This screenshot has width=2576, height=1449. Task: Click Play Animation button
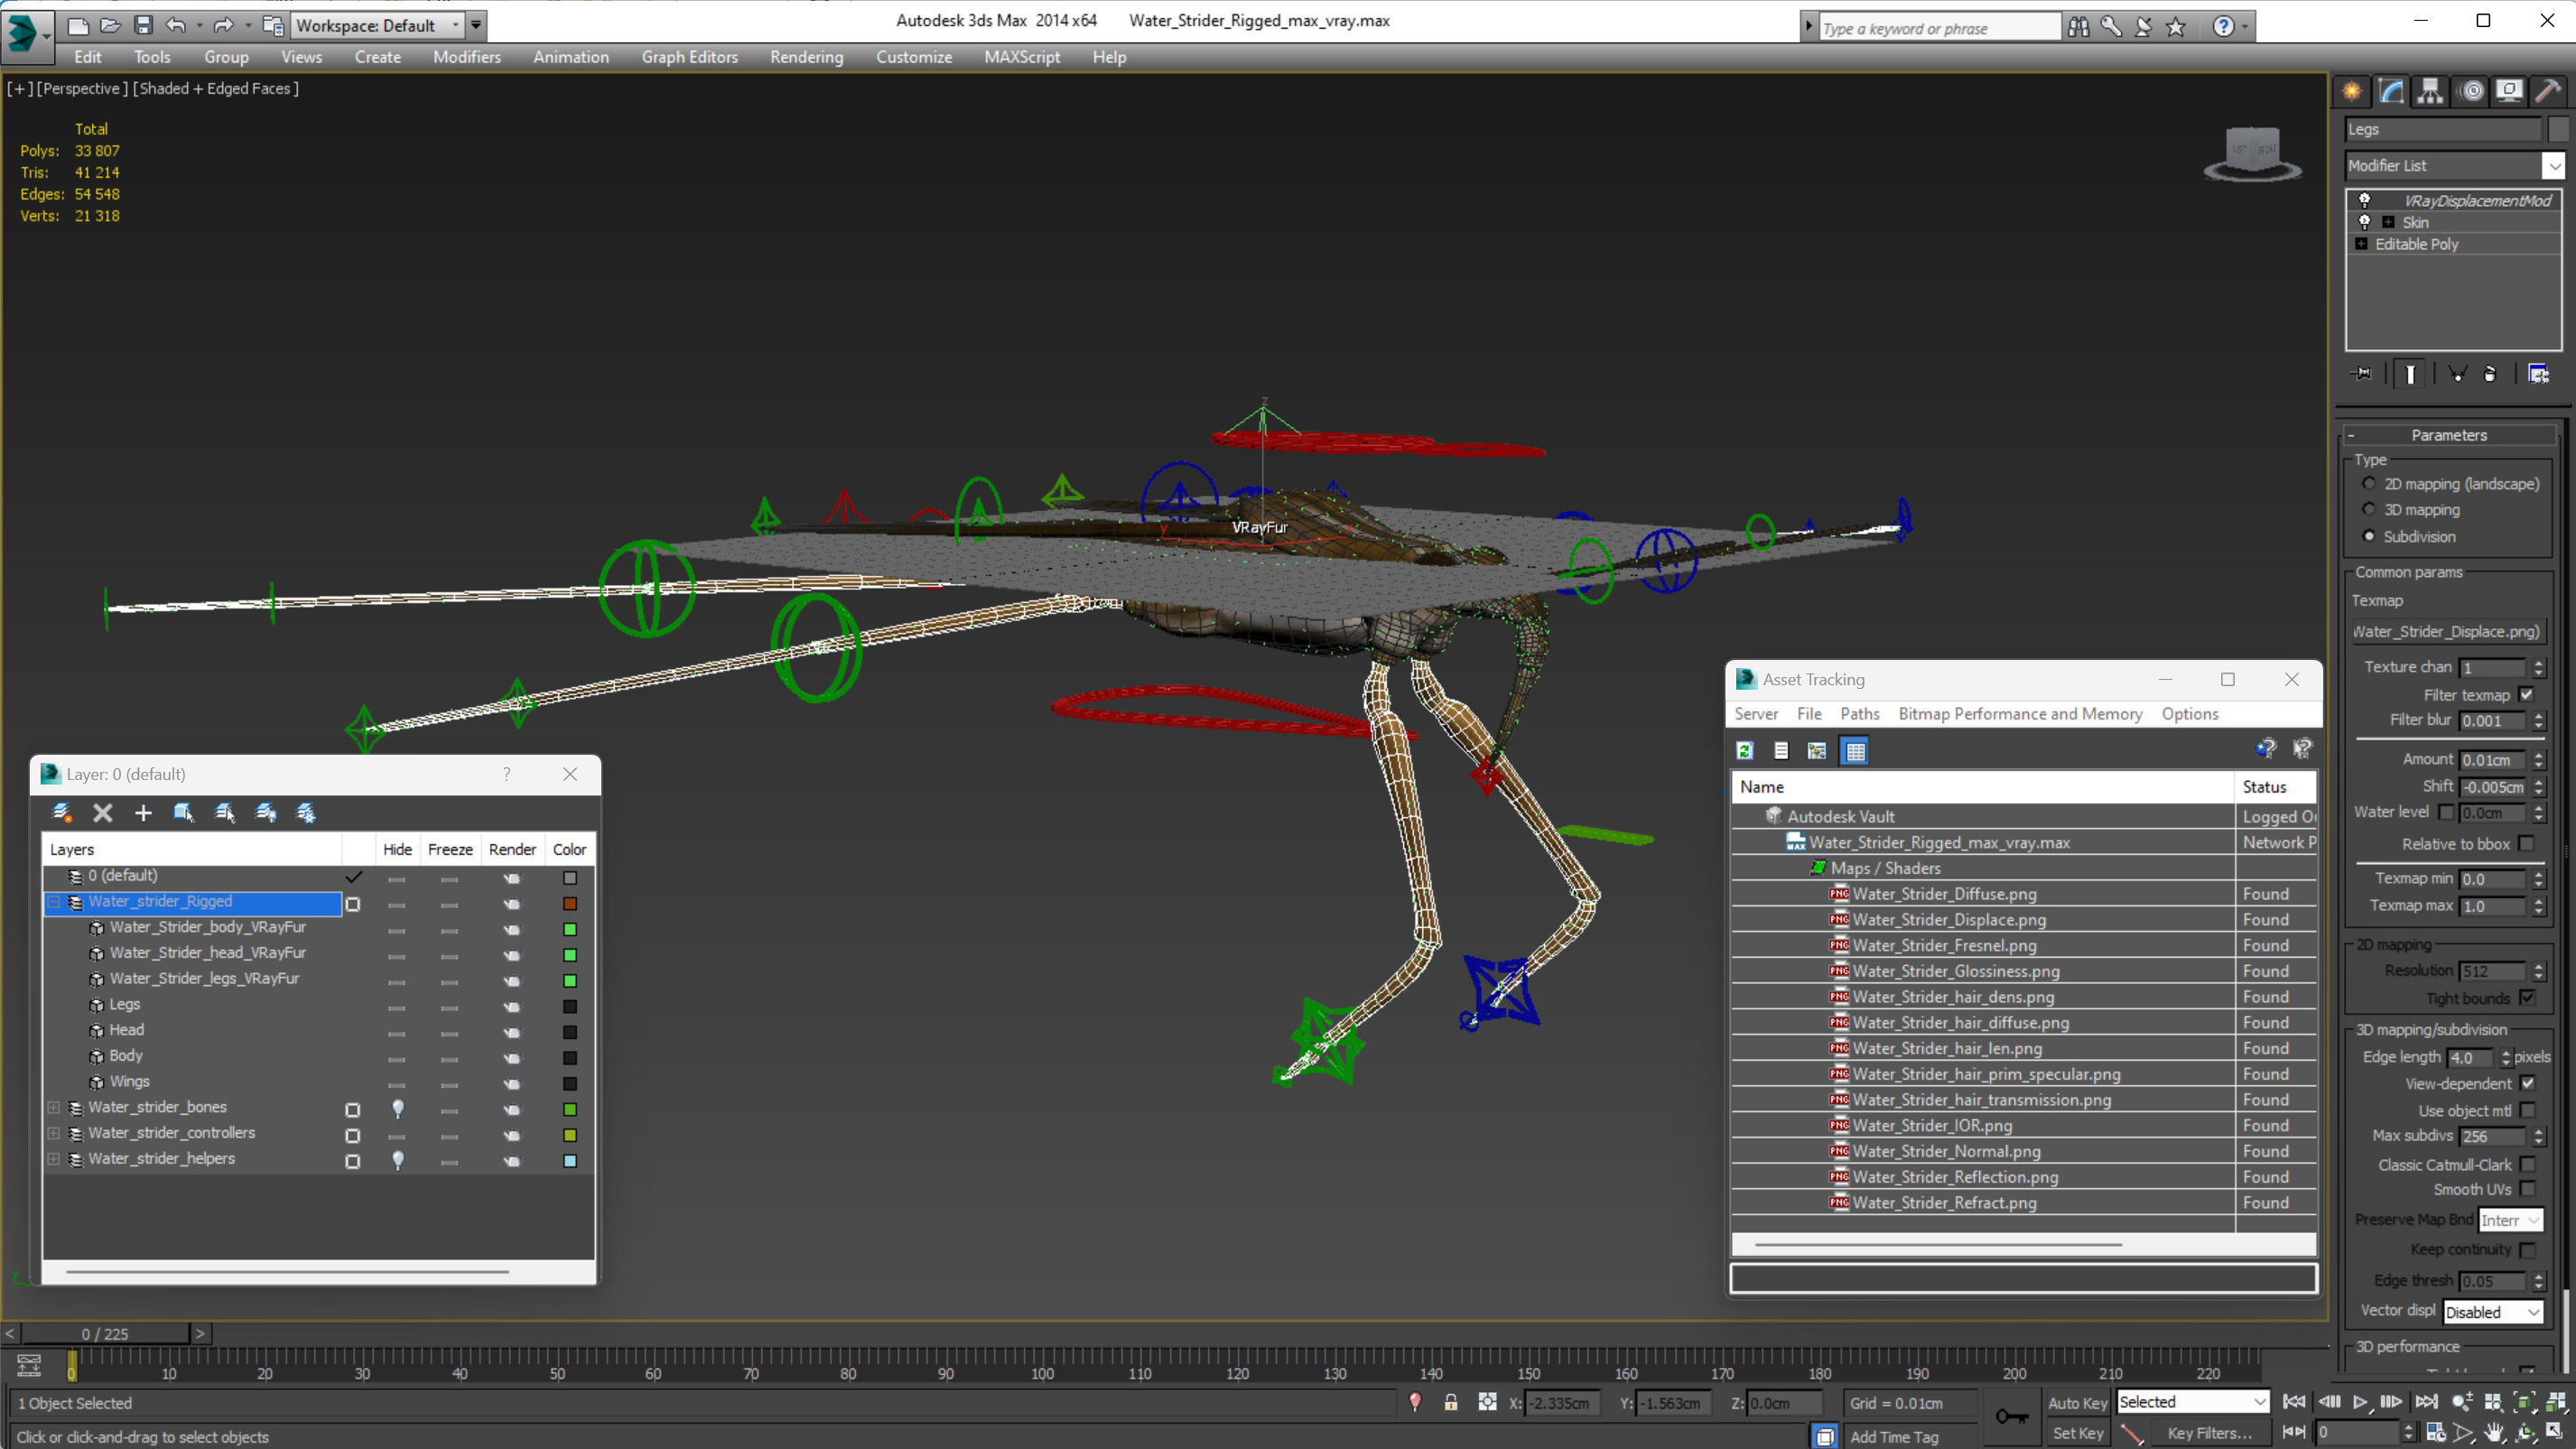tap(2360, 1402)
